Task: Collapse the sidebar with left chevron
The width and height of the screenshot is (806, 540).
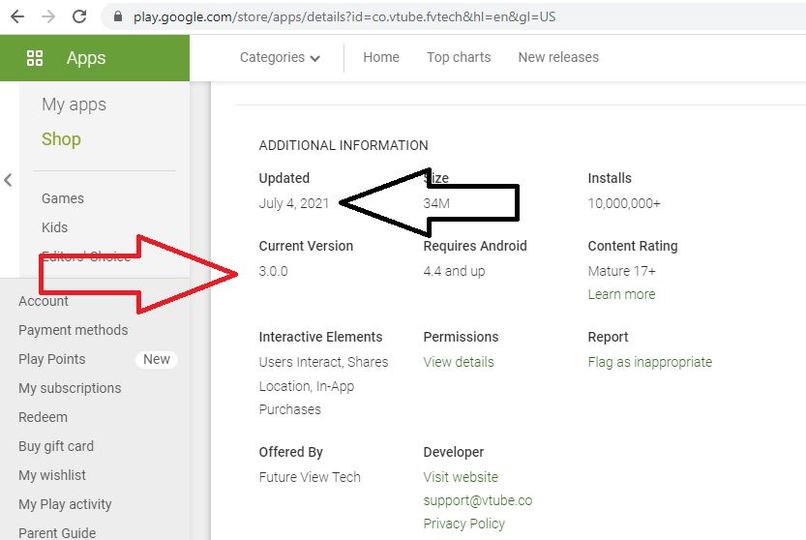Action: tap(8, 180)
